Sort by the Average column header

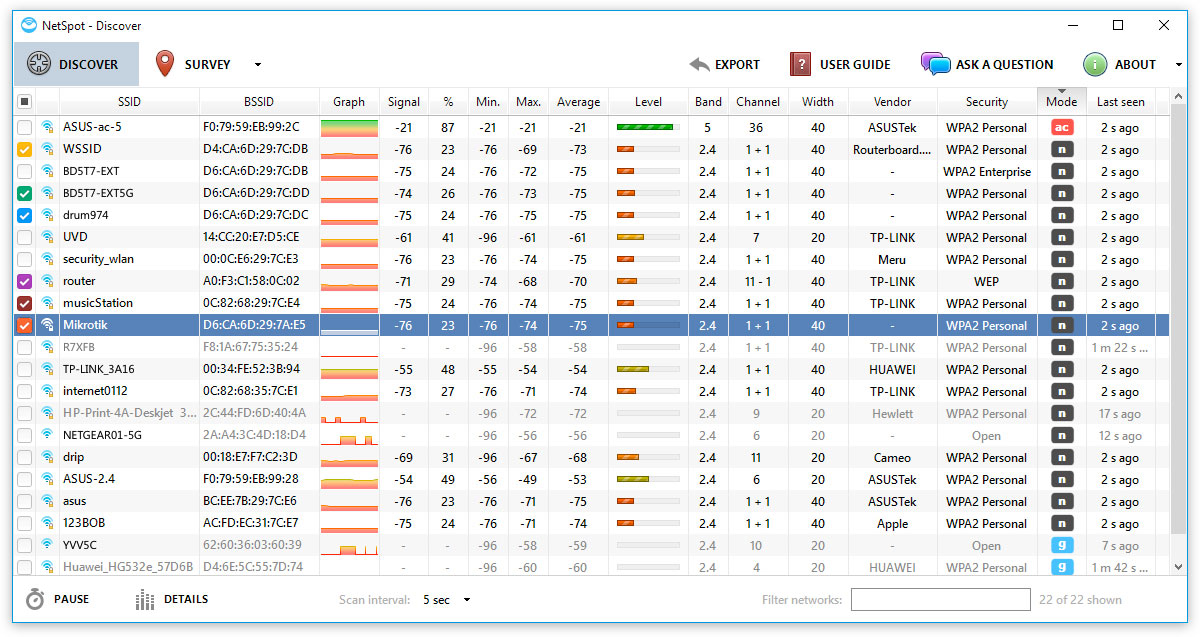(578, 101)
